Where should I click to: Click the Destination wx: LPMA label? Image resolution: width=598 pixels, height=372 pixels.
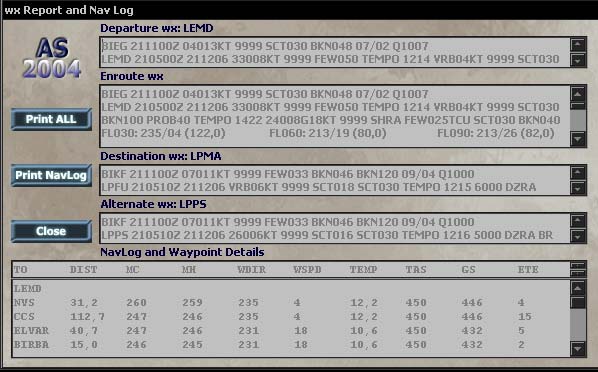(x=161, y=156)
